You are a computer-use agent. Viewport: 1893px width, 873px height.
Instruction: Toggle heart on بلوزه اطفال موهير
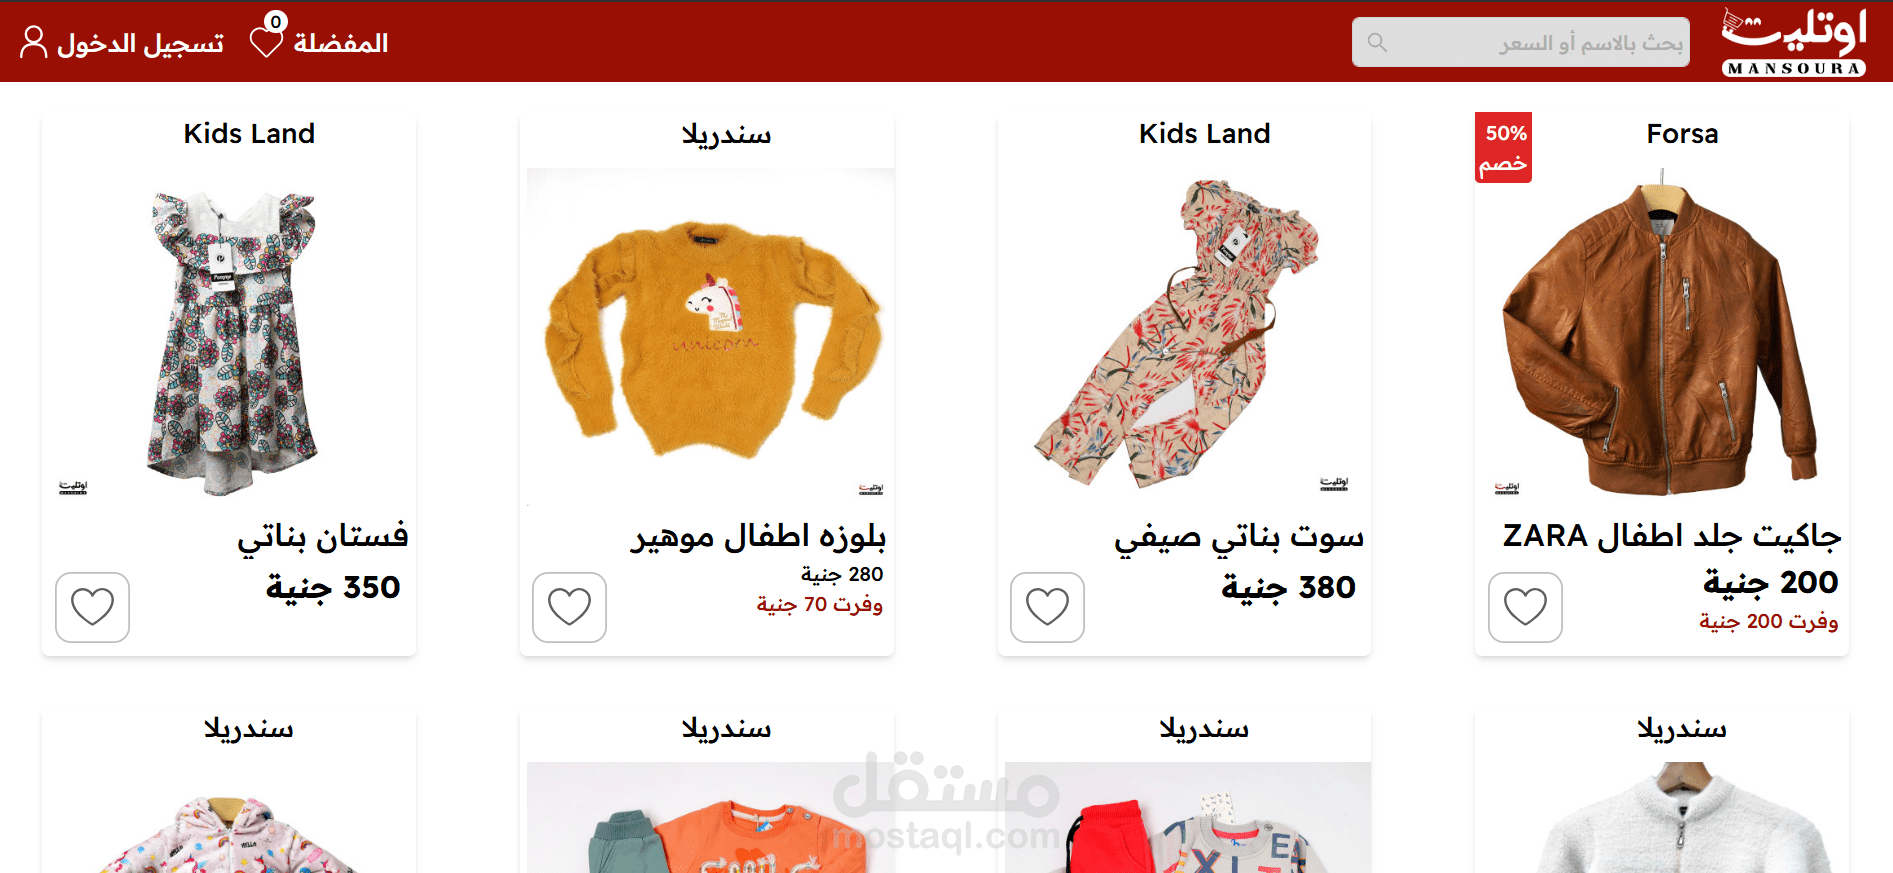(x=569, y=607)
